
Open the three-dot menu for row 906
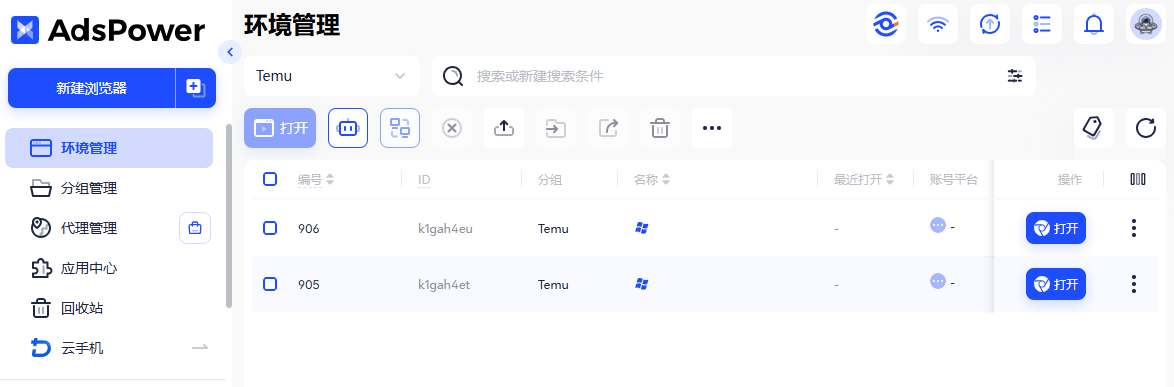pyautogui.click(x=1134, y=228)
